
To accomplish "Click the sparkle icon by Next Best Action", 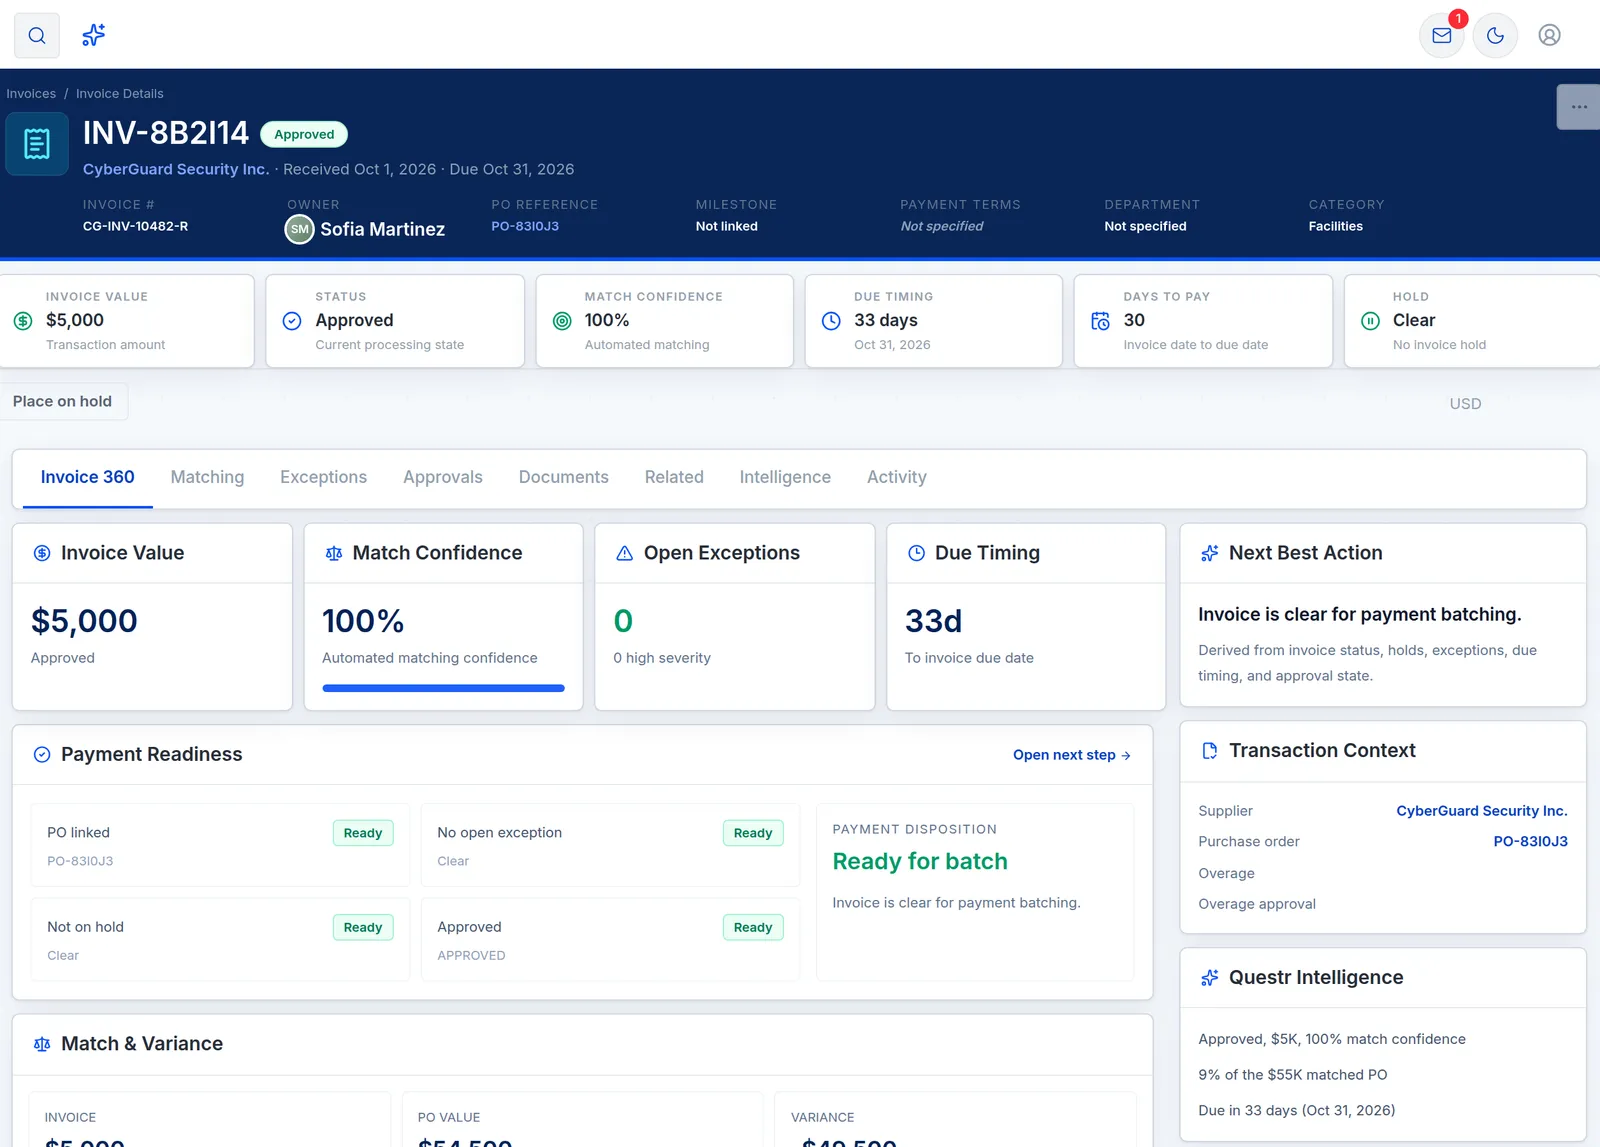I will [1210, 553].
